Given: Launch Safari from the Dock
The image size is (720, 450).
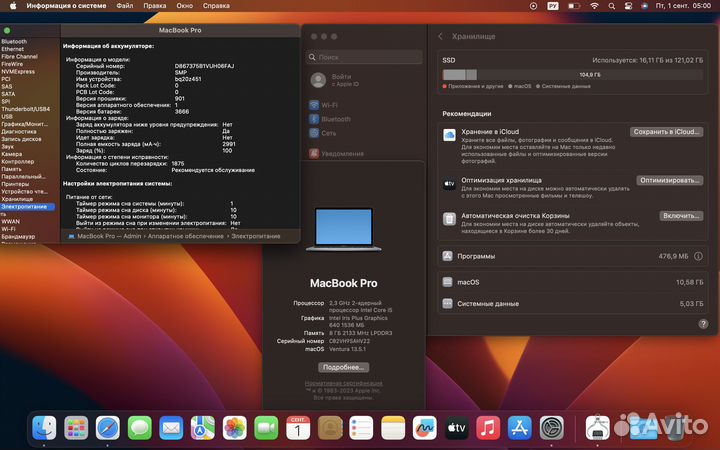Looking at the screenshot, I should (x=107, y=428).
